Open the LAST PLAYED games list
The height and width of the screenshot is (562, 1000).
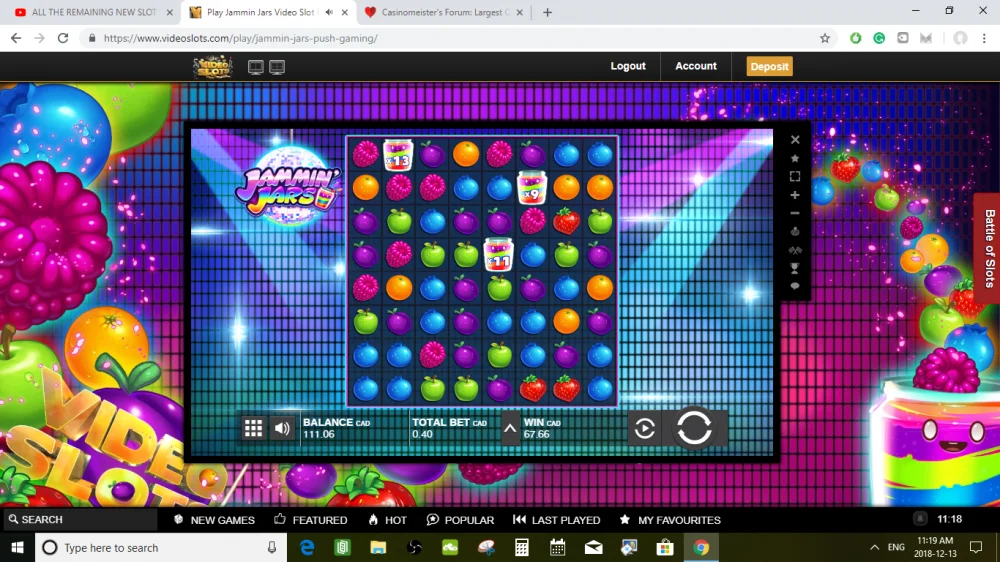click(x=557, y=520)
